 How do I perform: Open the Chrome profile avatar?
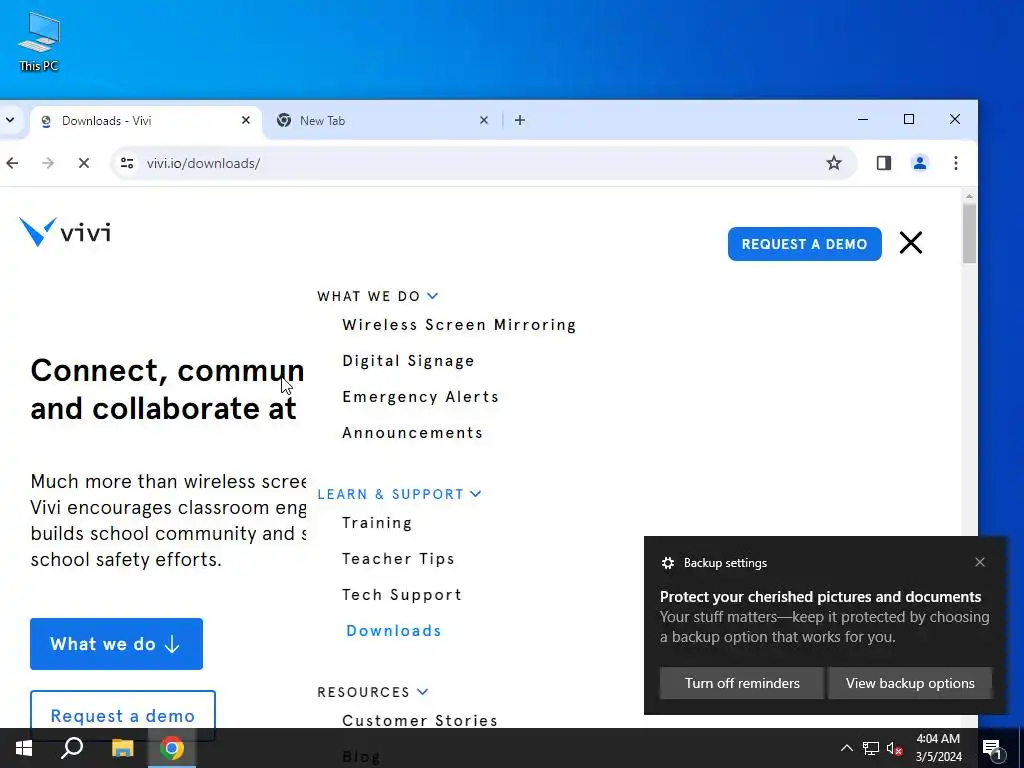920,163
